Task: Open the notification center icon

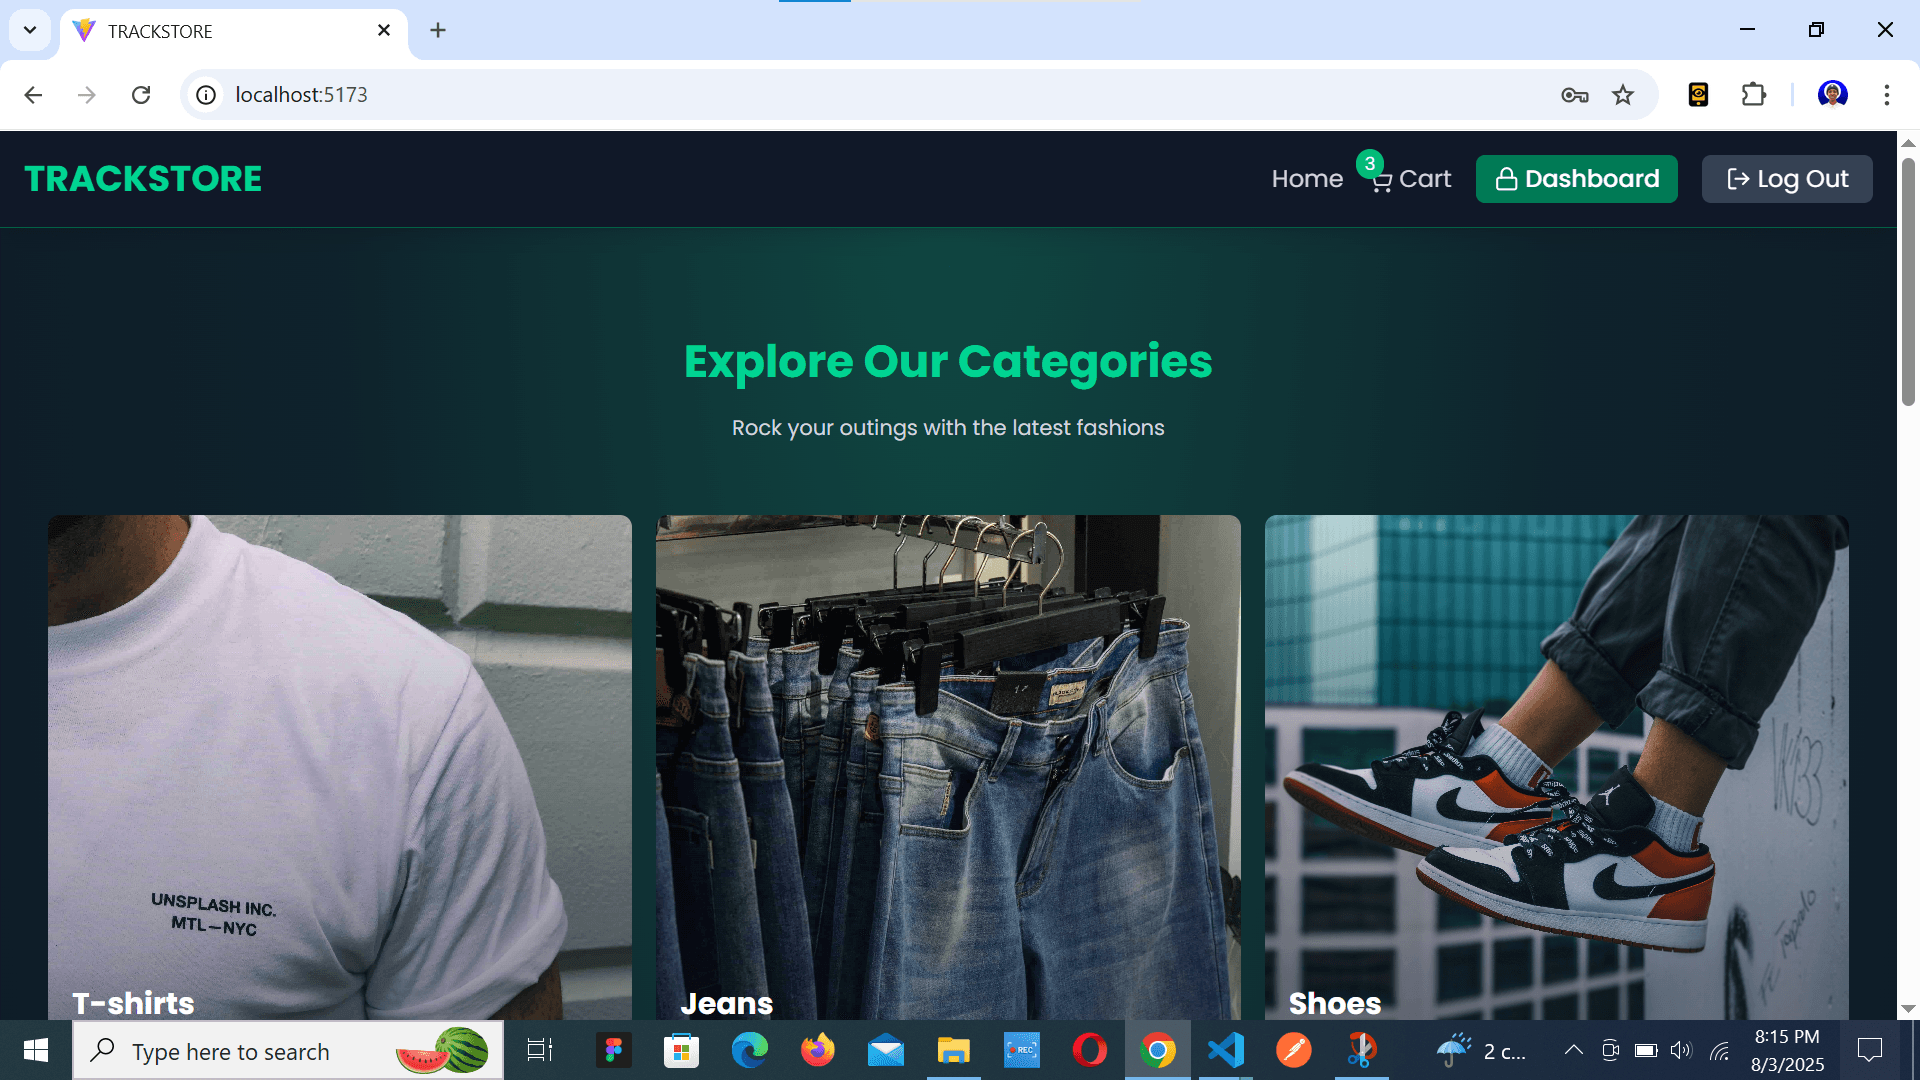Action: pyautogui.click(x=1869, y=1050)
